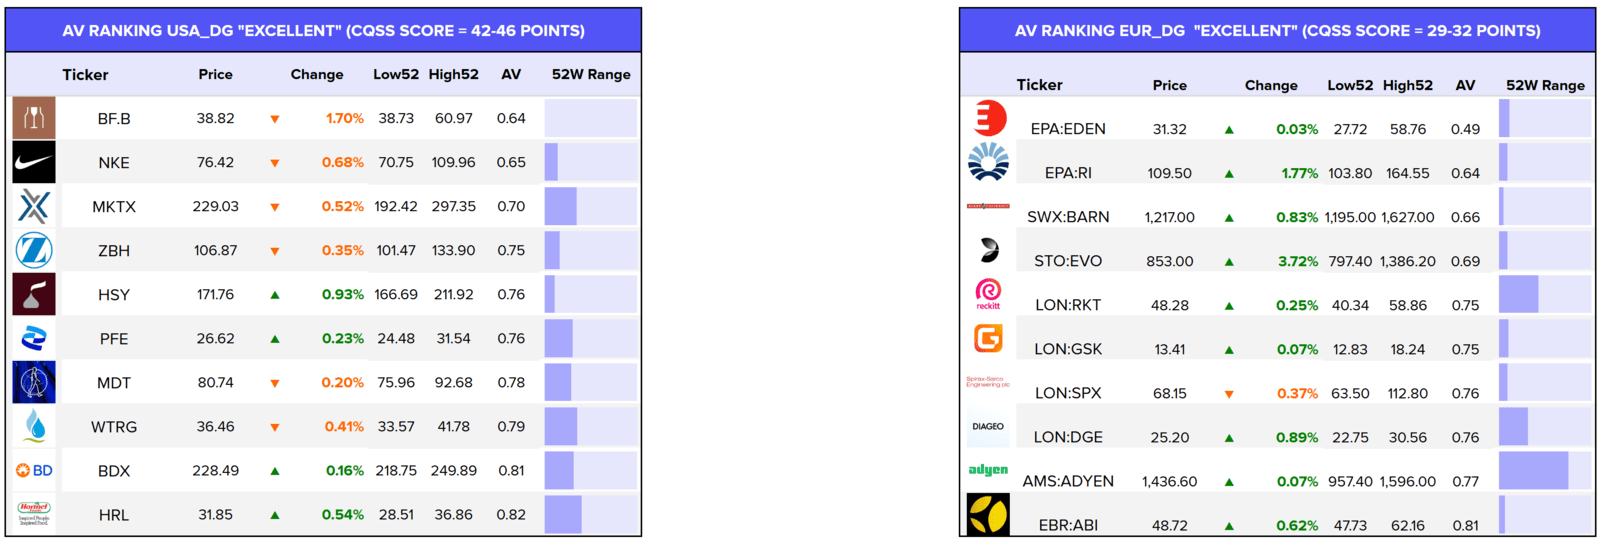Screen dimensions: 1598x539
Task: Click the green up arrow for STO:EVO
Action: coord(1229,262)
